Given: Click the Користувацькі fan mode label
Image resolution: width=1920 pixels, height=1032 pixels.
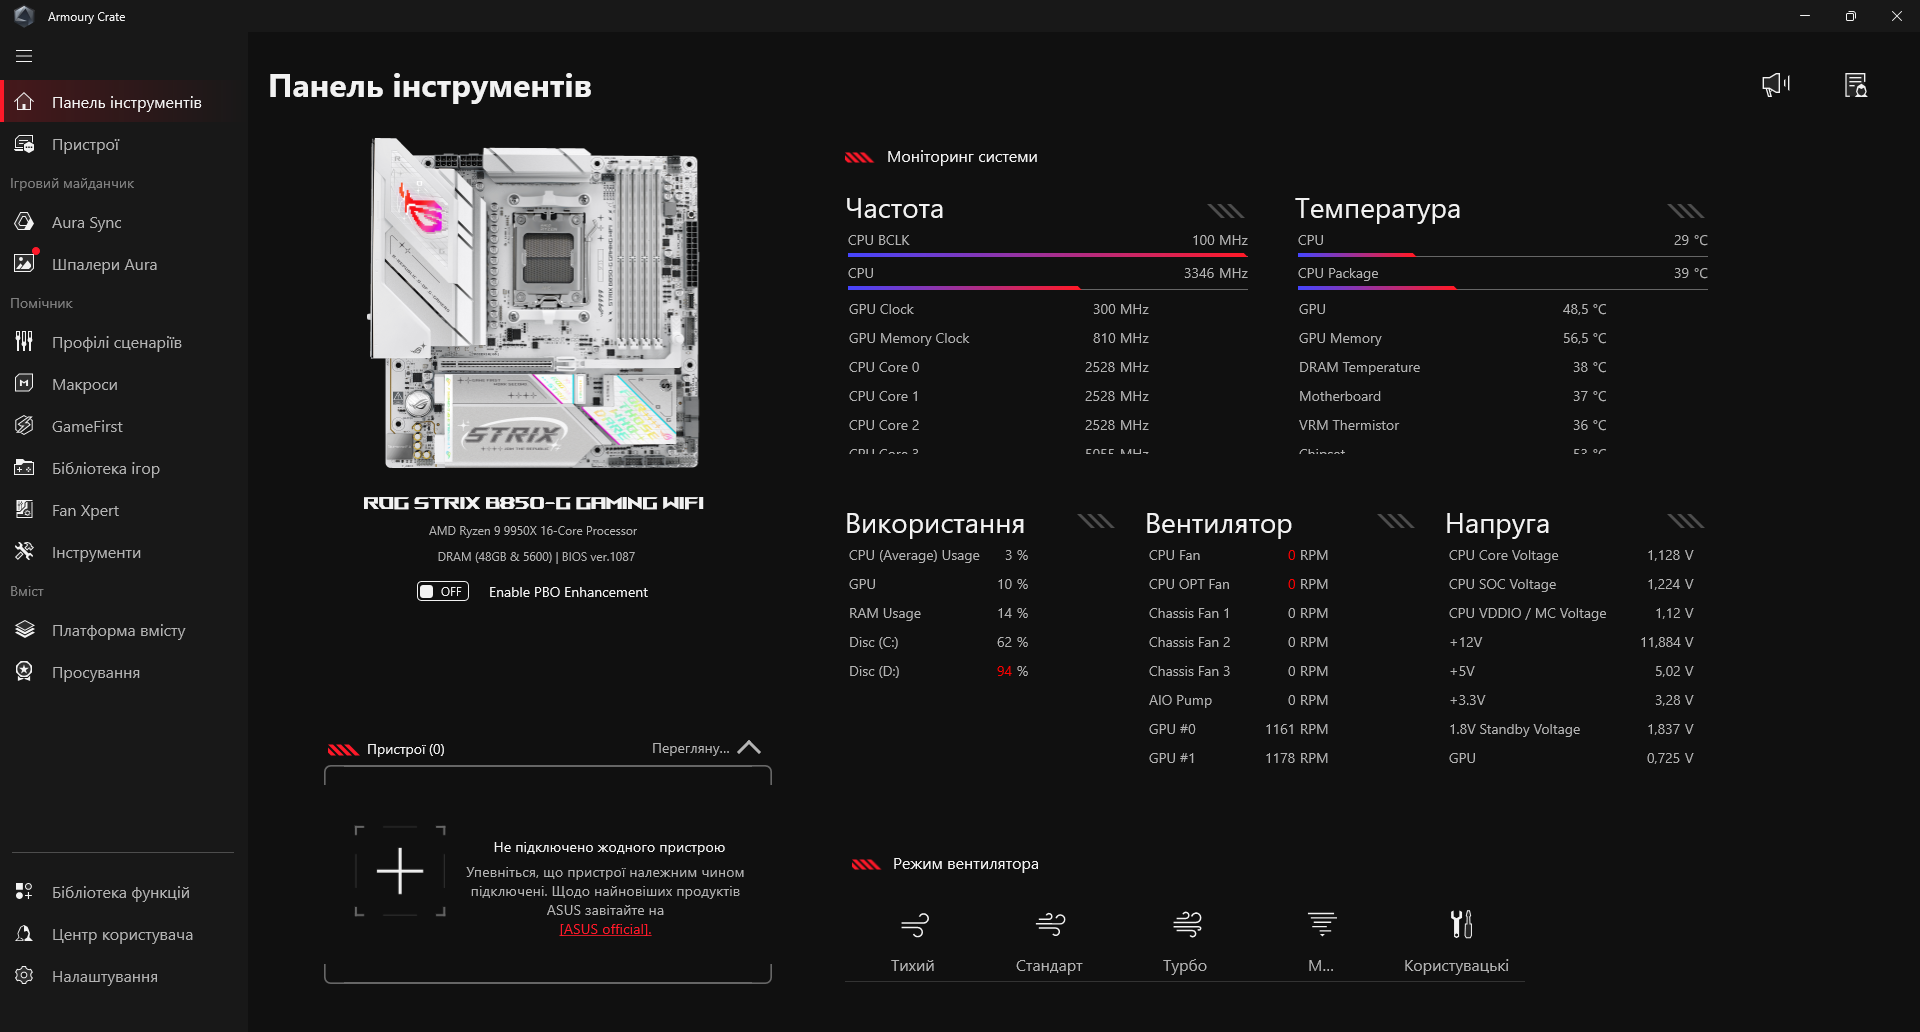Looking at the screenshot, I should tap(1456, 965).
